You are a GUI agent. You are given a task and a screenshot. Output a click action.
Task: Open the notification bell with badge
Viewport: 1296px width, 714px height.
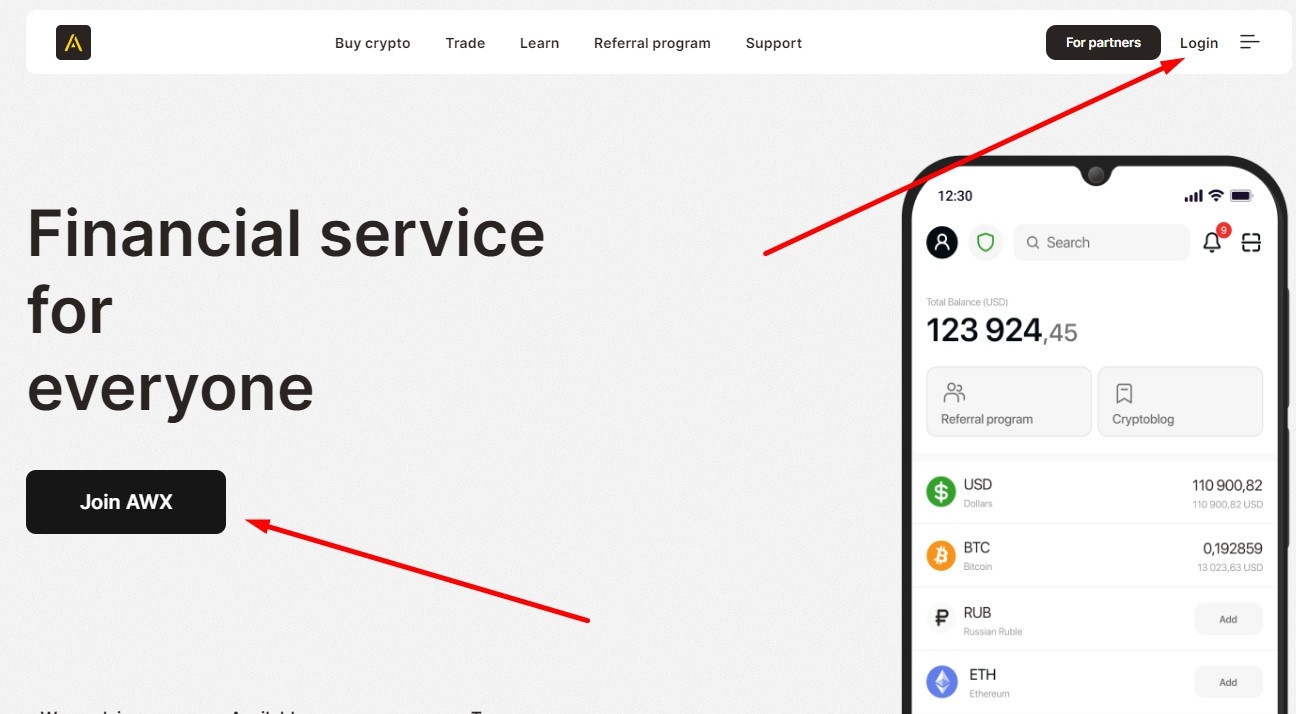click(x=1212, y=242)
